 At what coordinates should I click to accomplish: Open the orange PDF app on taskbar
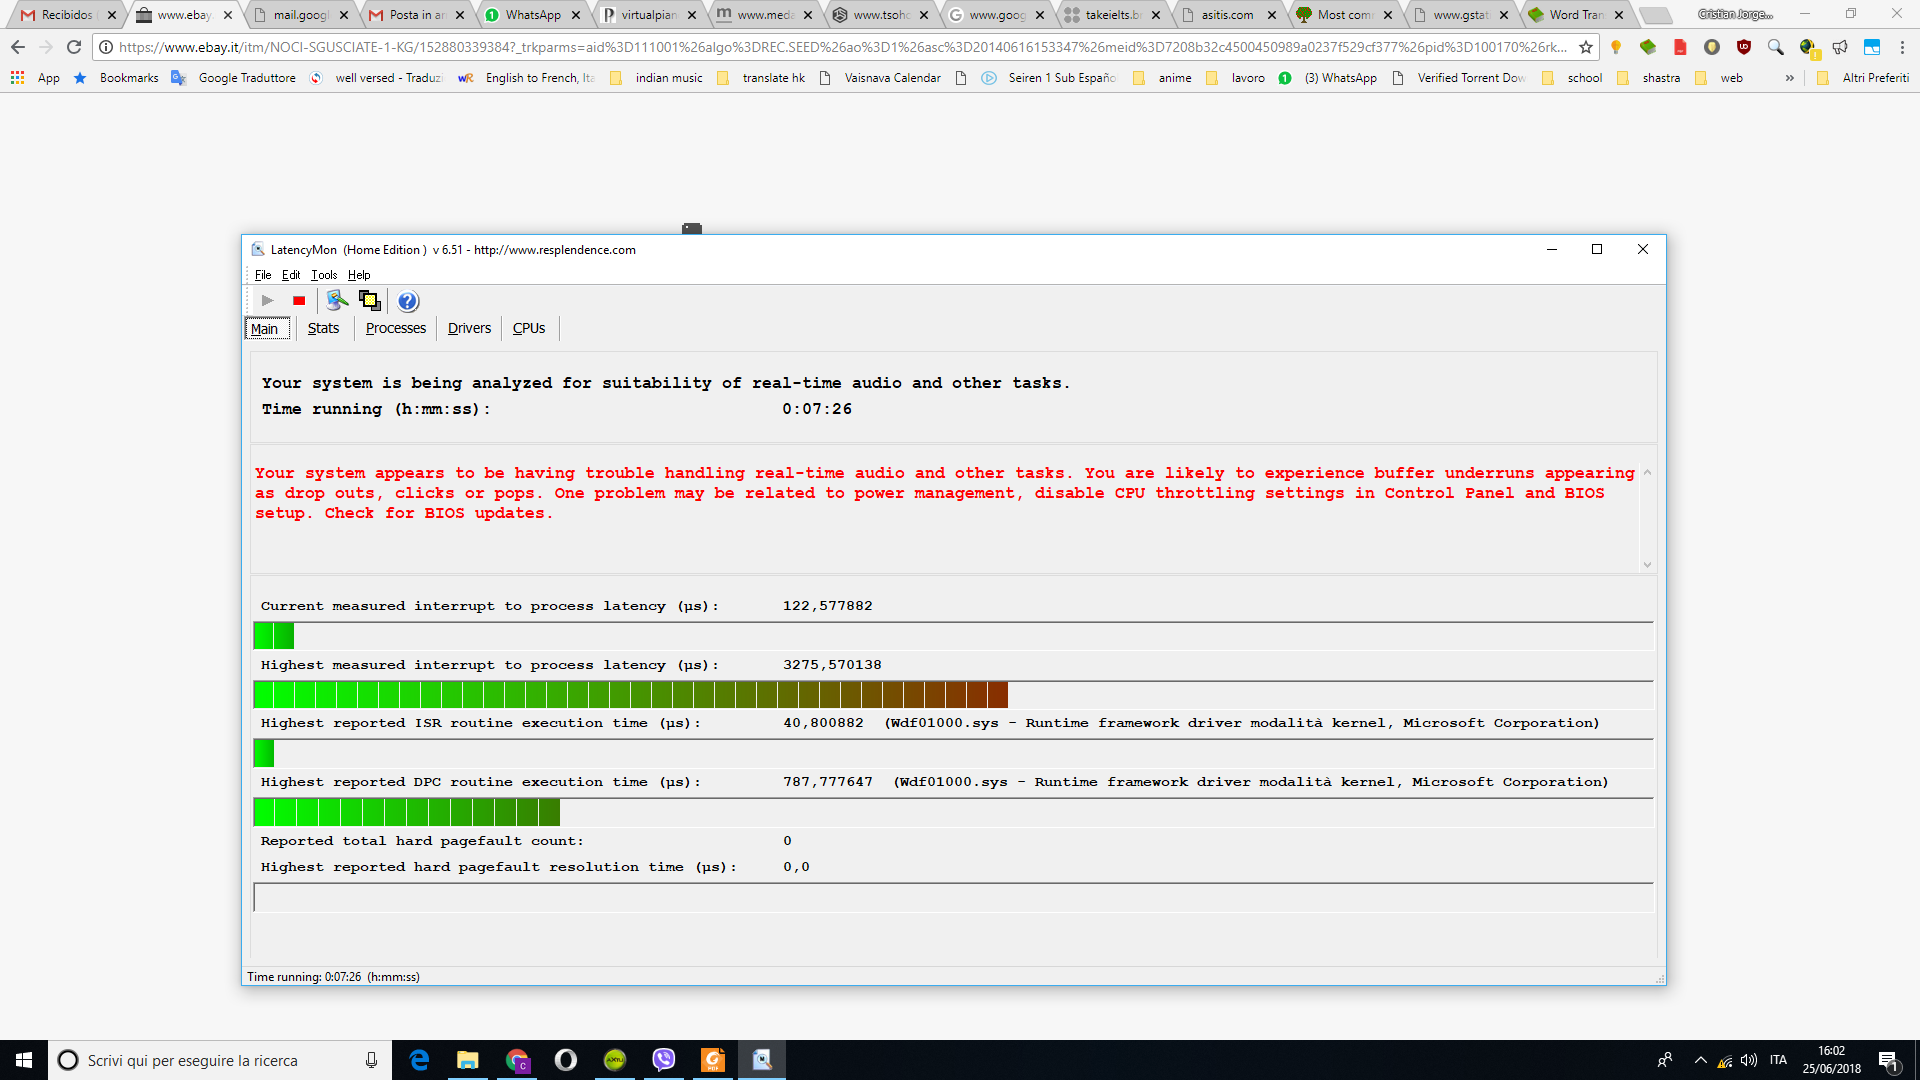(713, 1060)
